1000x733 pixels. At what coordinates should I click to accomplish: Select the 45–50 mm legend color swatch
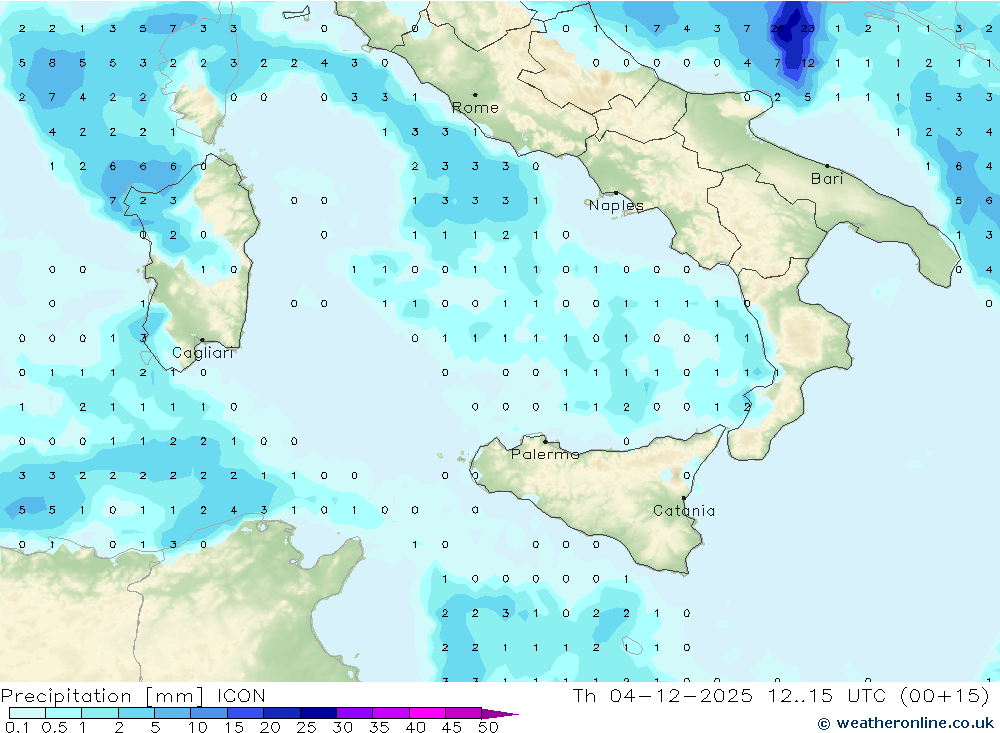464,713
